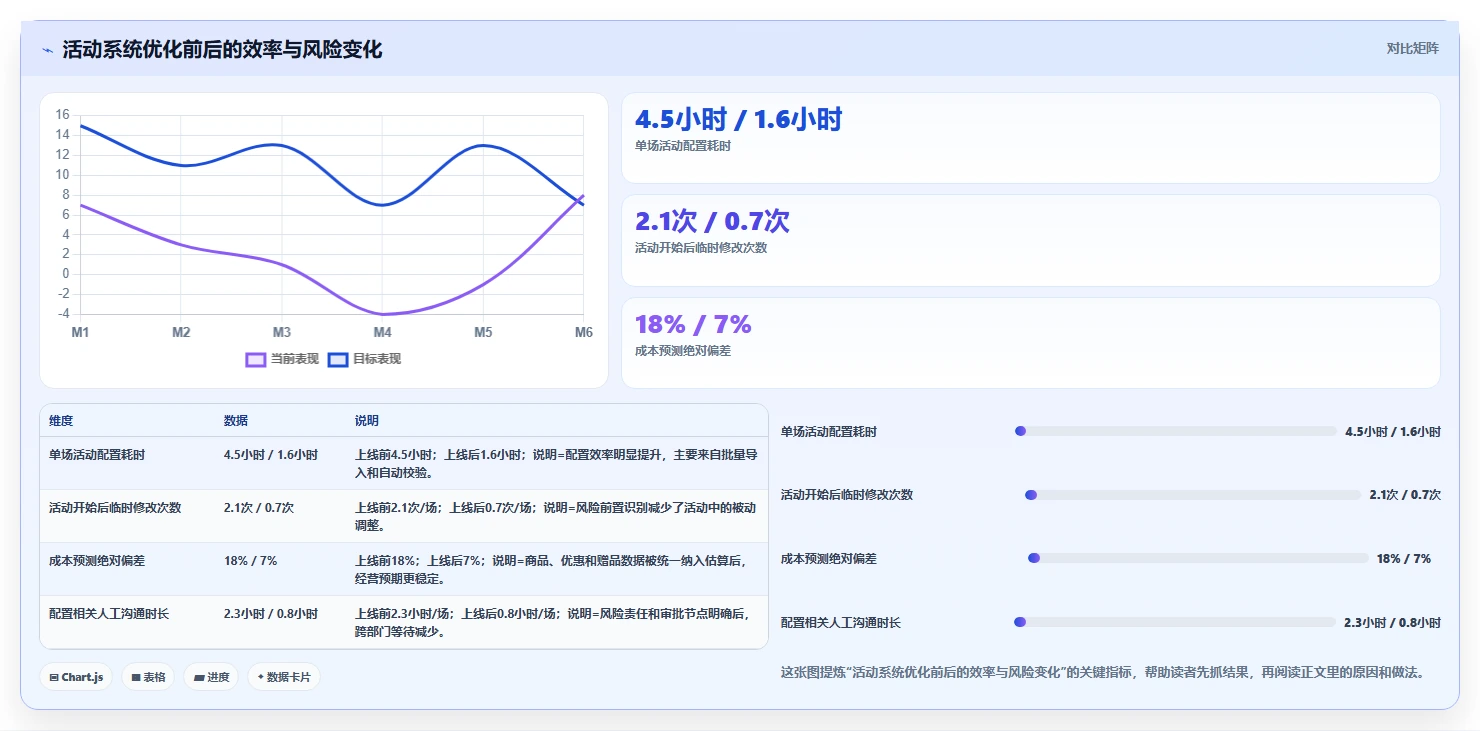
Task: Select the 4.5小时 / 1.6小时 metric card
Action: [1031, 138]
